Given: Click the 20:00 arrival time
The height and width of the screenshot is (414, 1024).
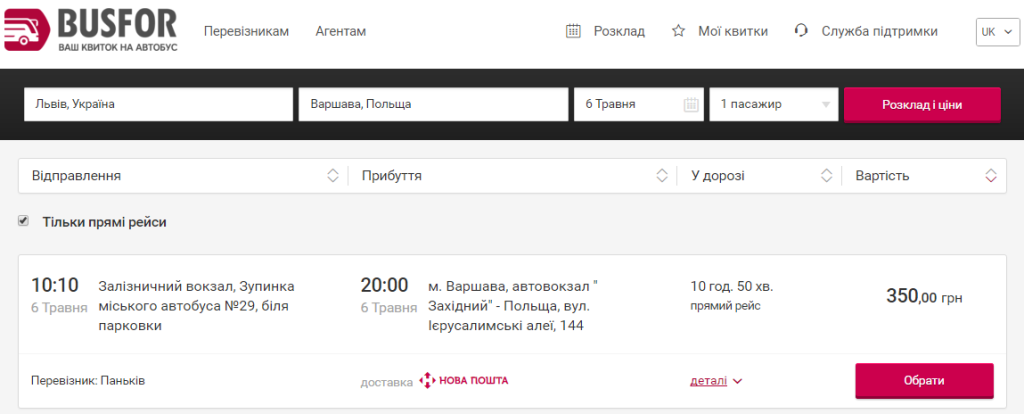Looking at the screenshot, I should (384, 285).
